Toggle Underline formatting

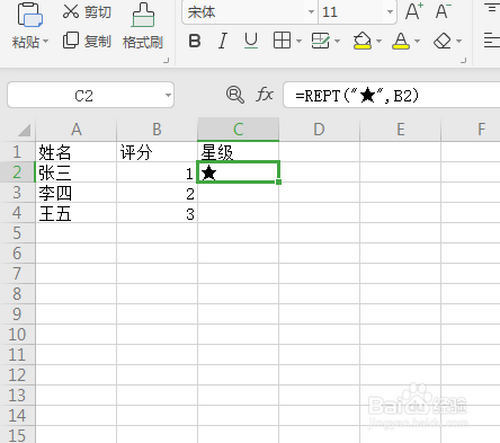(x=251, y=41)
